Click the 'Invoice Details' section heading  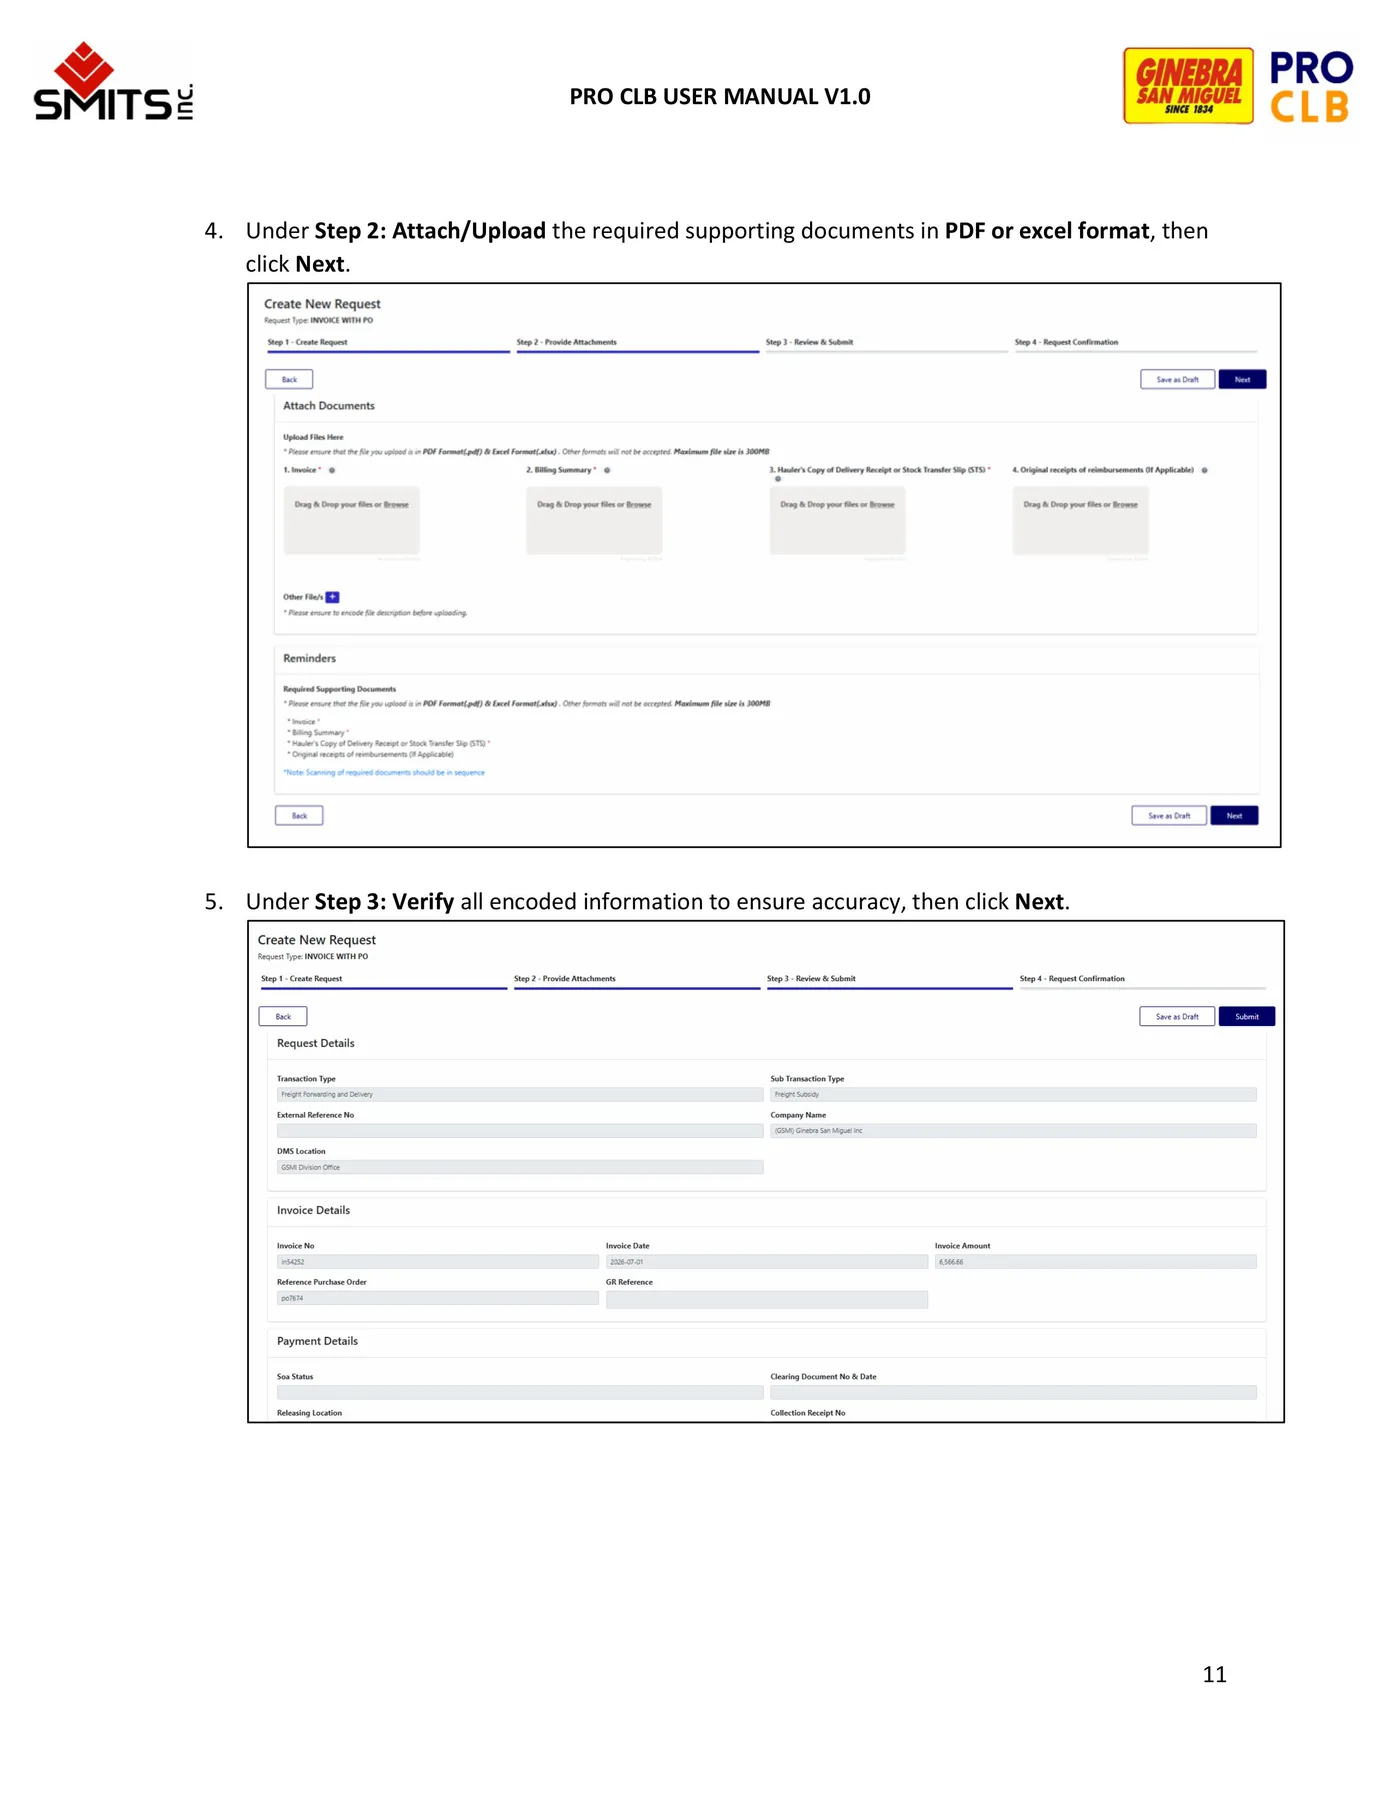[x=313, y=1211]
